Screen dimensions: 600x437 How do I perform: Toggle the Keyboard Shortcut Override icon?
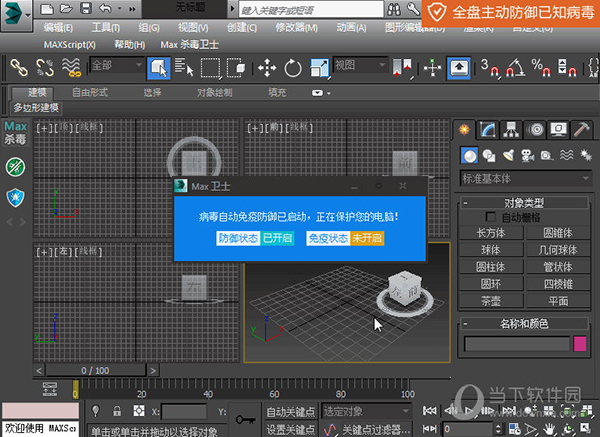click(459, 68)
